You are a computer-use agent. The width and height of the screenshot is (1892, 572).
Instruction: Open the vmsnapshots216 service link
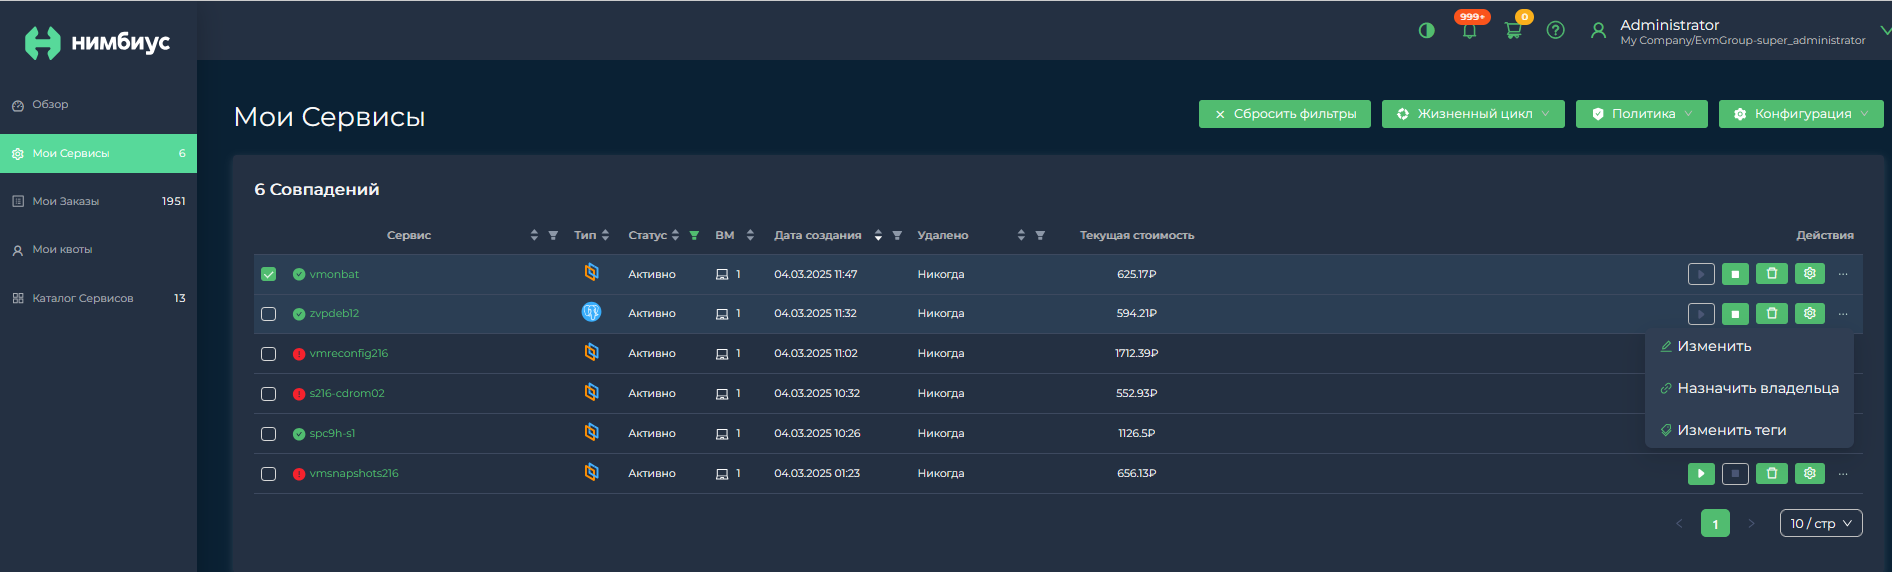pos(354,474)
